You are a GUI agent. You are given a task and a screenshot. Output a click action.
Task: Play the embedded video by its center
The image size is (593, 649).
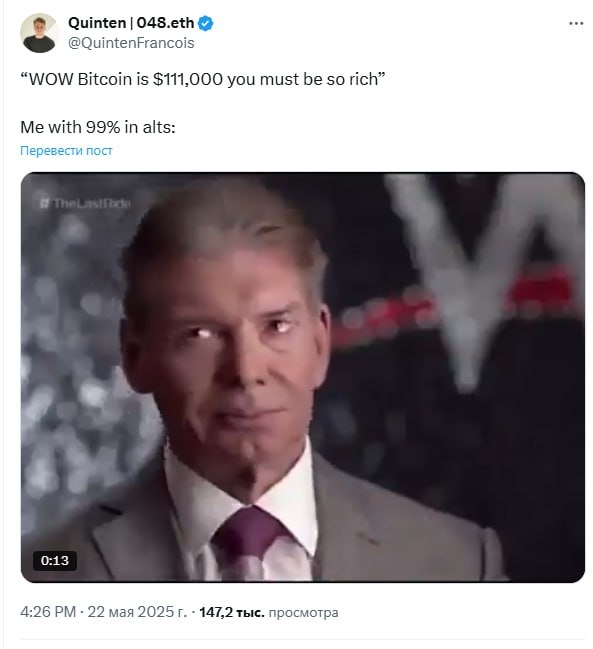[303, 377]
